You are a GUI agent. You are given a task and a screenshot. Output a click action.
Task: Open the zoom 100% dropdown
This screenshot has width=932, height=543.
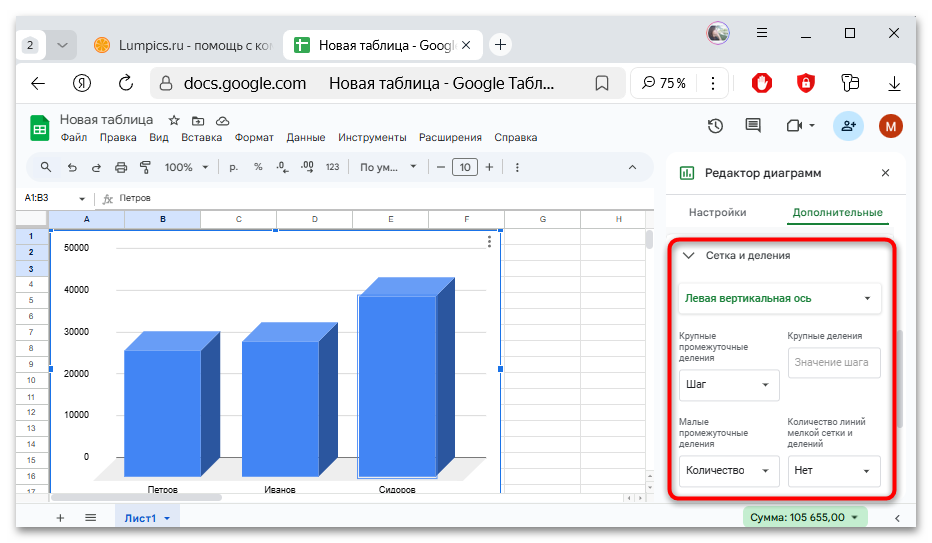(x=187, y=167)
